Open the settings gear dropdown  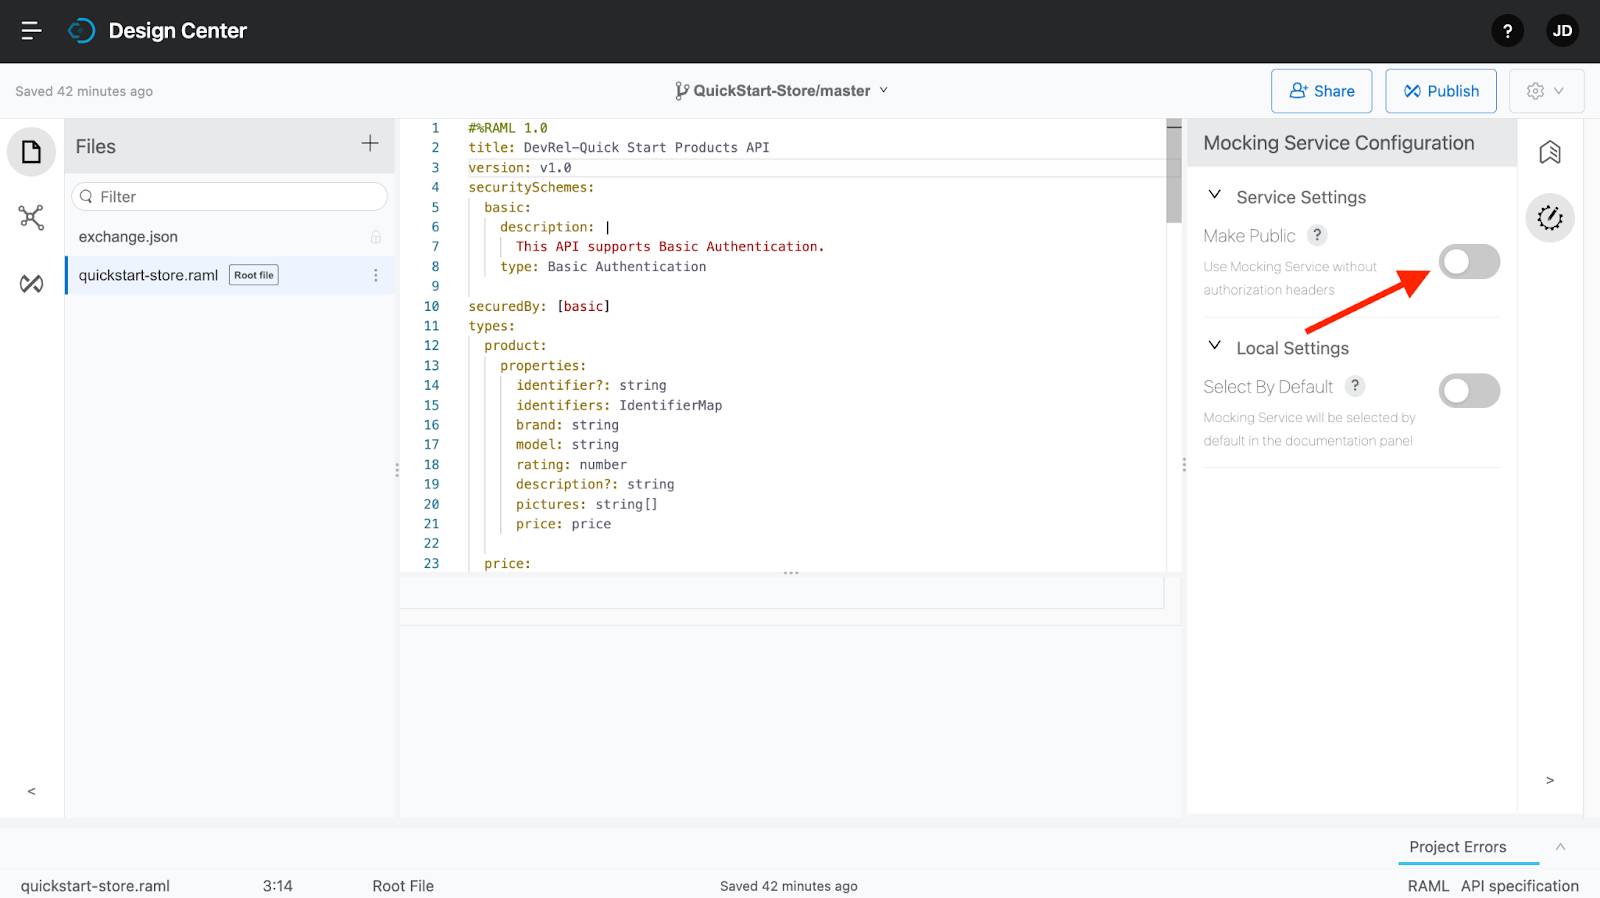point(1546,91)
